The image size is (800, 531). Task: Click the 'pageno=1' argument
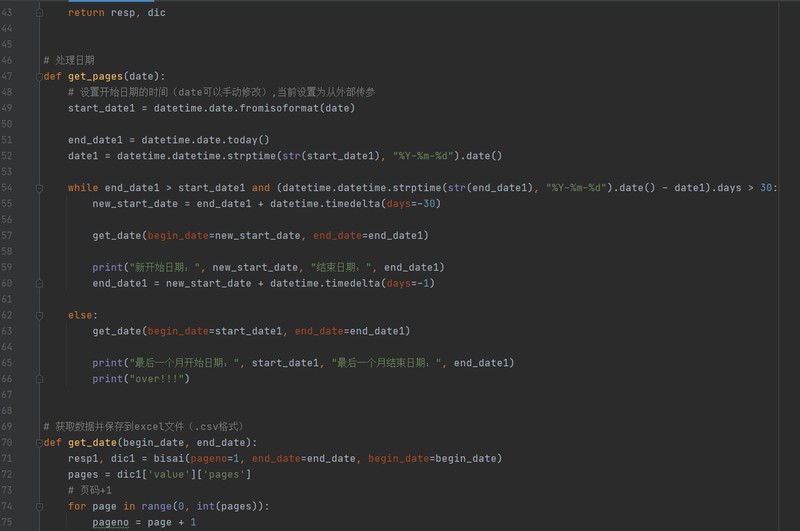tap(215, 459)
